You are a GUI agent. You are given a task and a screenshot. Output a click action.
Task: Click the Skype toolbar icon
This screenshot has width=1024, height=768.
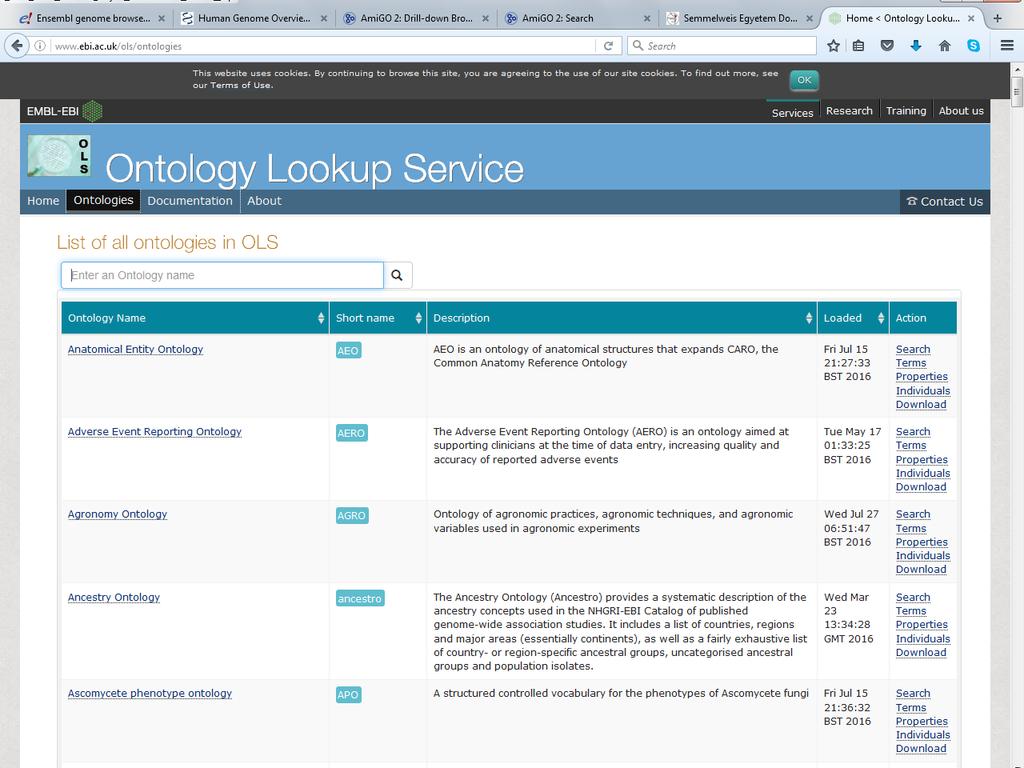974,46
